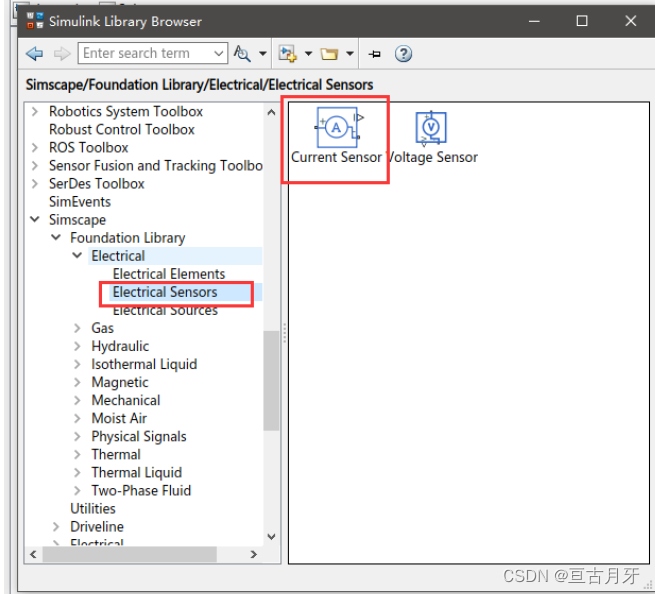Select Electrical Elements library
Image resolution: width=655 pixels, height=594 pixels.
(169, 274)
